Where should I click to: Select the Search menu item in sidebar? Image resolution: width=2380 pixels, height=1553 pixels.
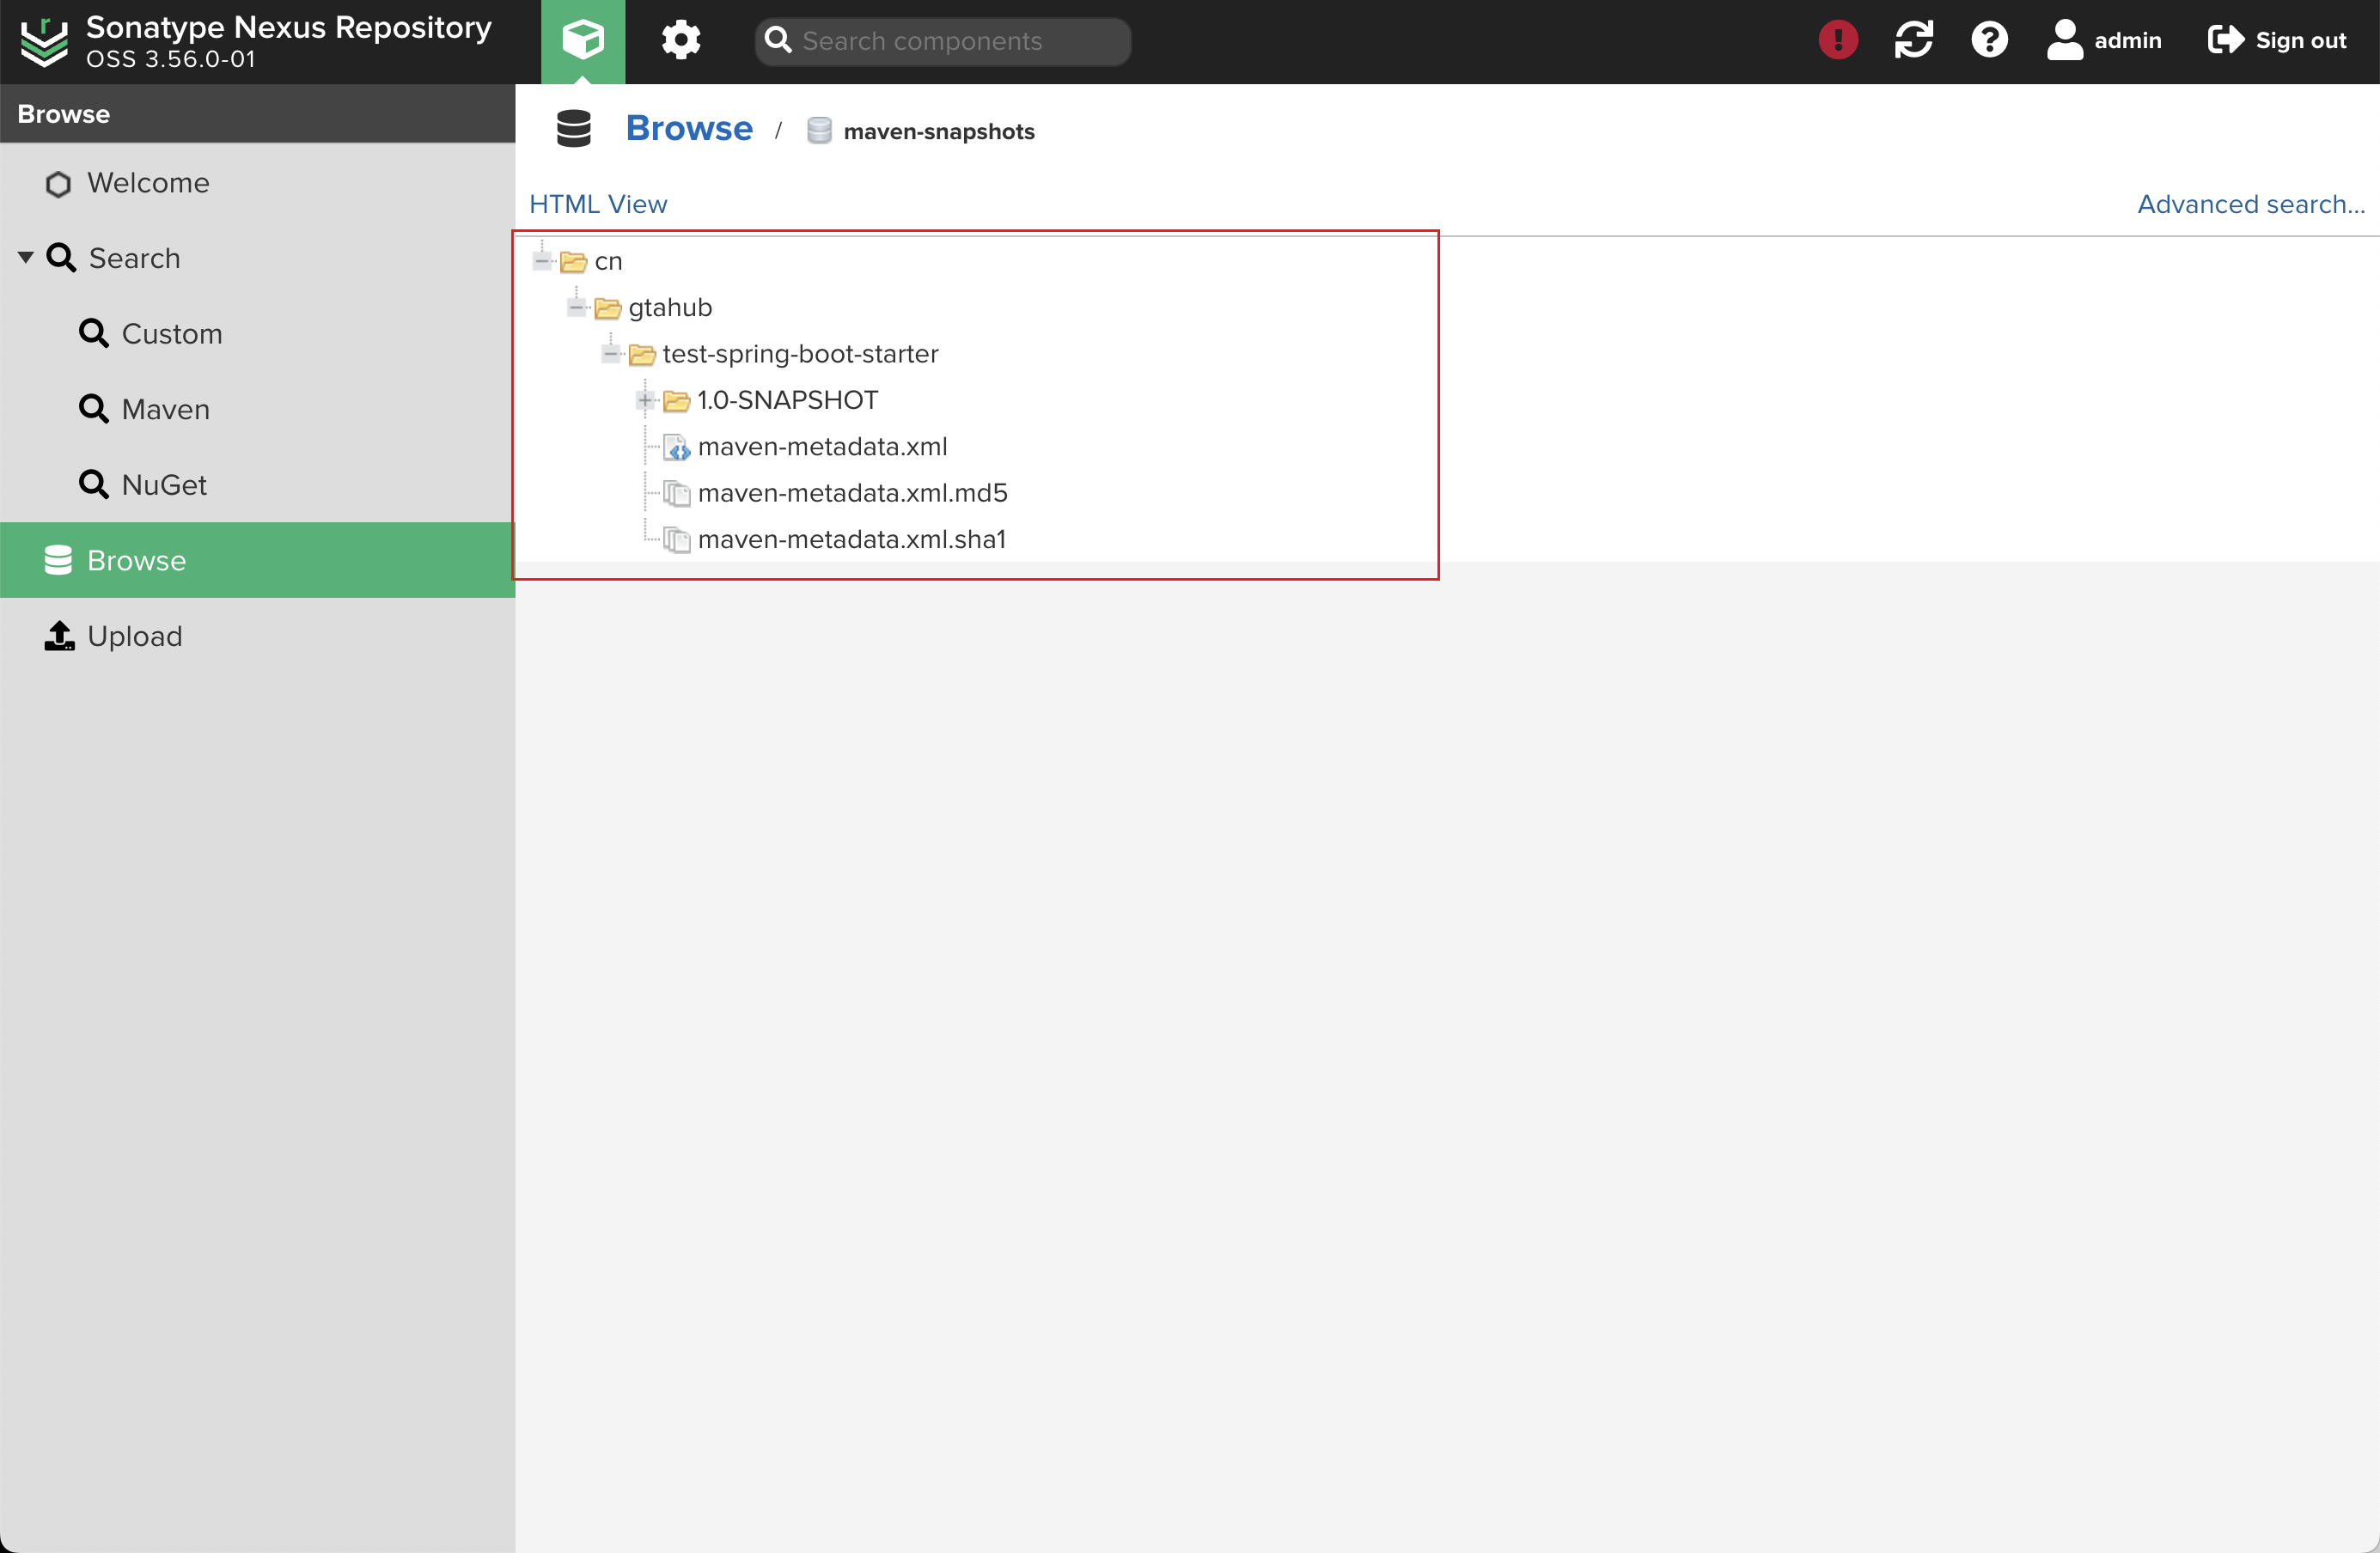[131, 257]
